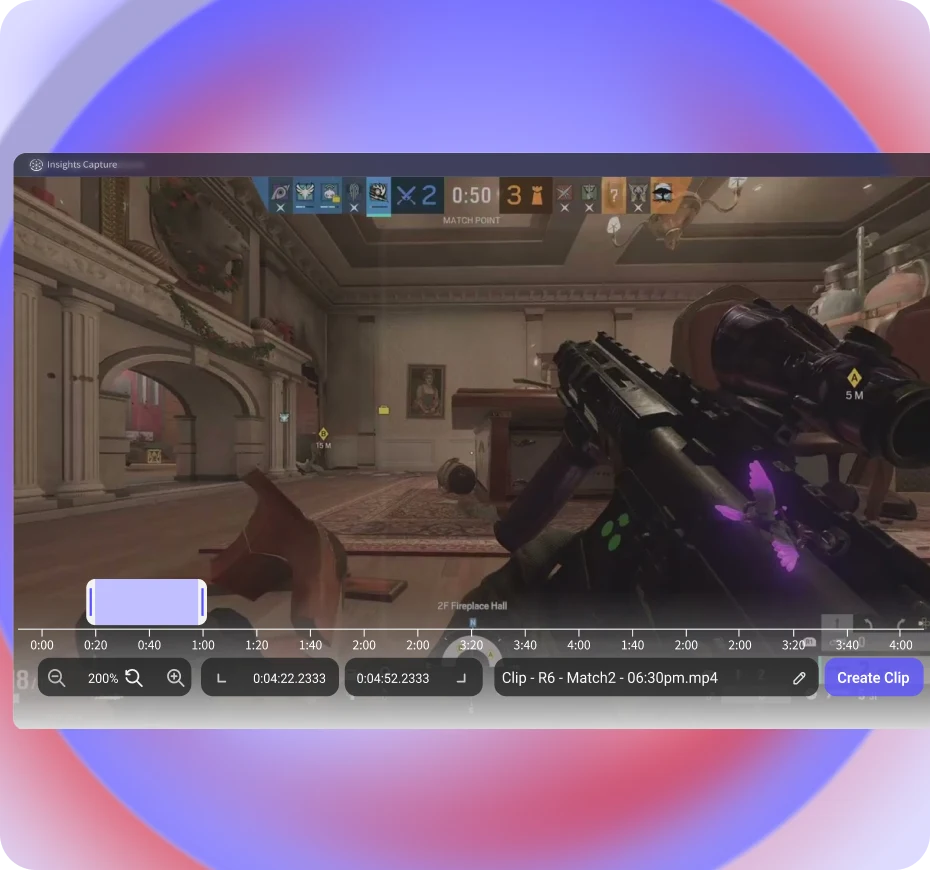The width and height of the screenshot is (930, 870).
Task: Click the right handle of the clip selection
Action: (x=203, y=602)
